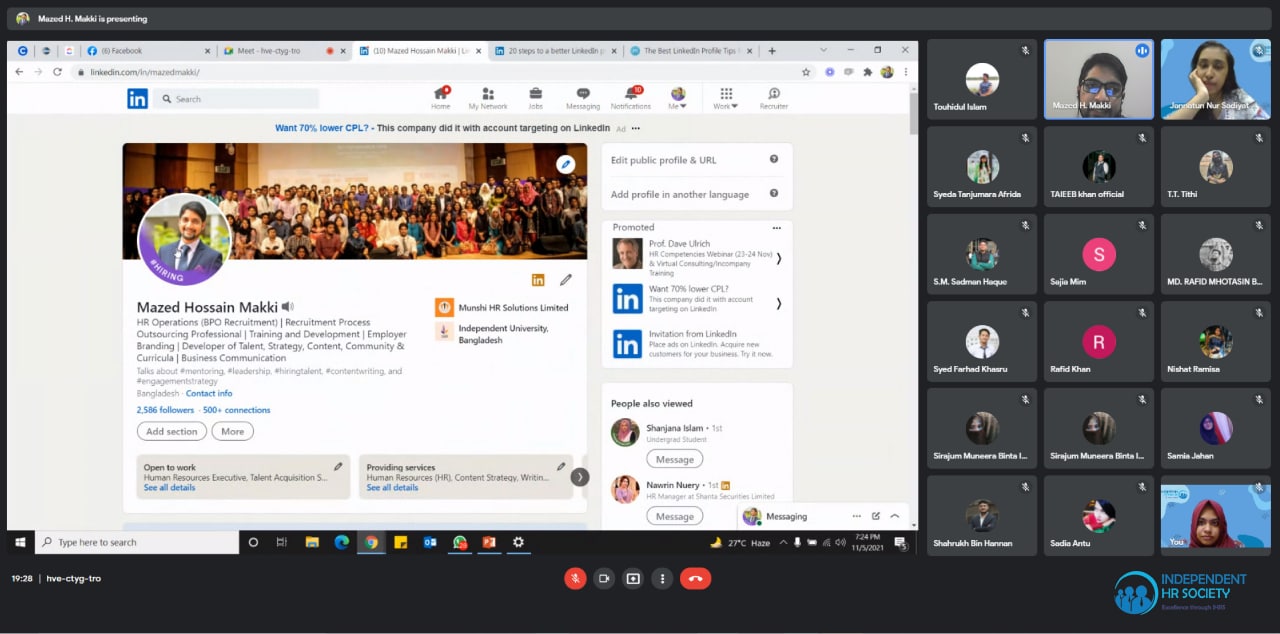Open LinkedIn Messaging from the top nav
Screen dimensions: 1280x634
click(583, 98)
